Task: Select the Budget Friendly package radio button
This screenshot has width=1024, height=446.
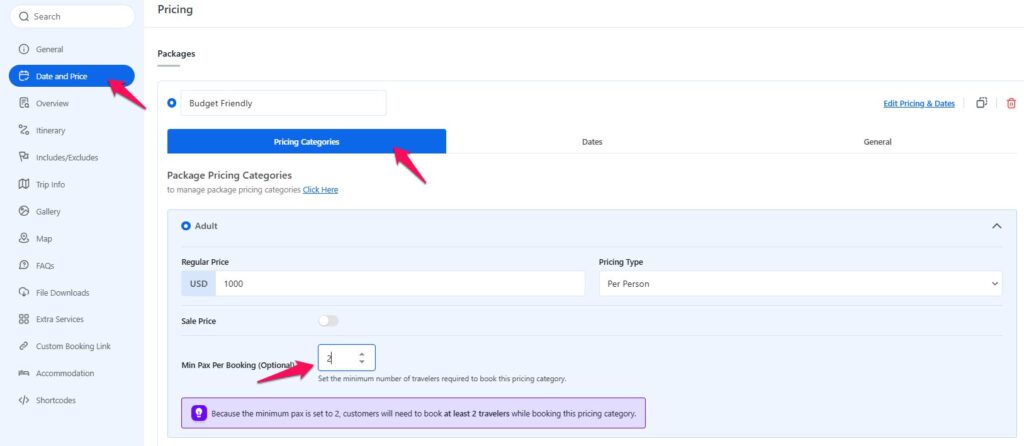Action: [172, 103]
